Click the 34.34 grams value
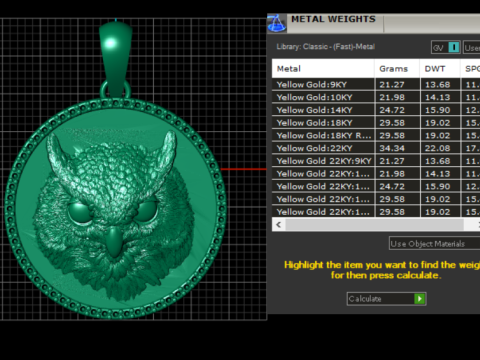 tap(392, 148)
